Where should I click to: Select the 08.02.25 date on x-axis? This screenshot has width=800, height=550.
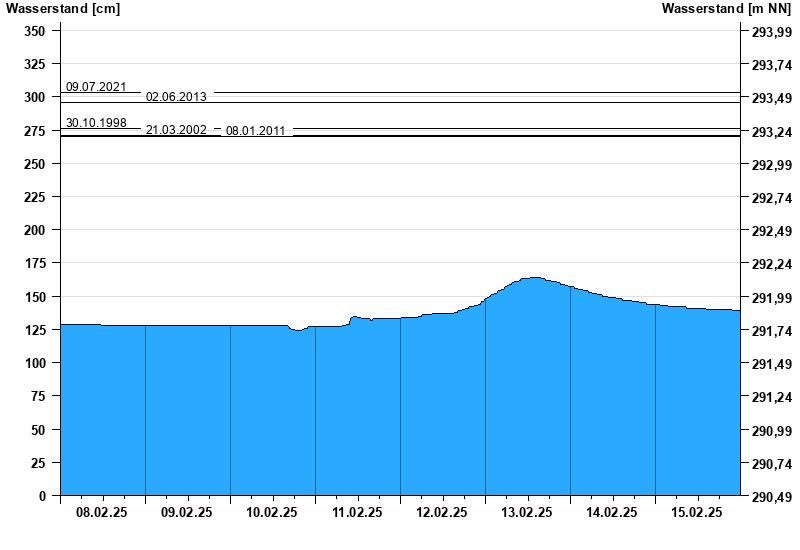(x=102, y=512)
